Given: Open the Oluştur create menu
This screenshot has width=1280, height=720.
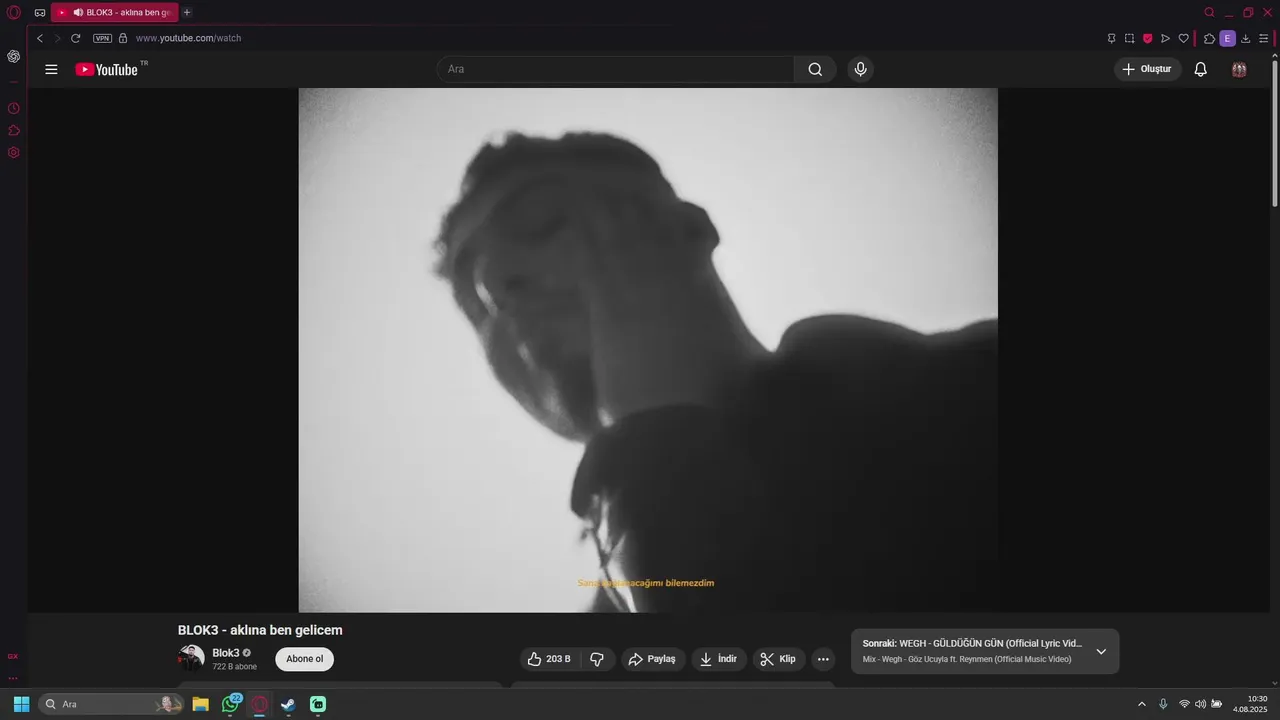Looking at the screenshot, I should (x=1148, y=69).
